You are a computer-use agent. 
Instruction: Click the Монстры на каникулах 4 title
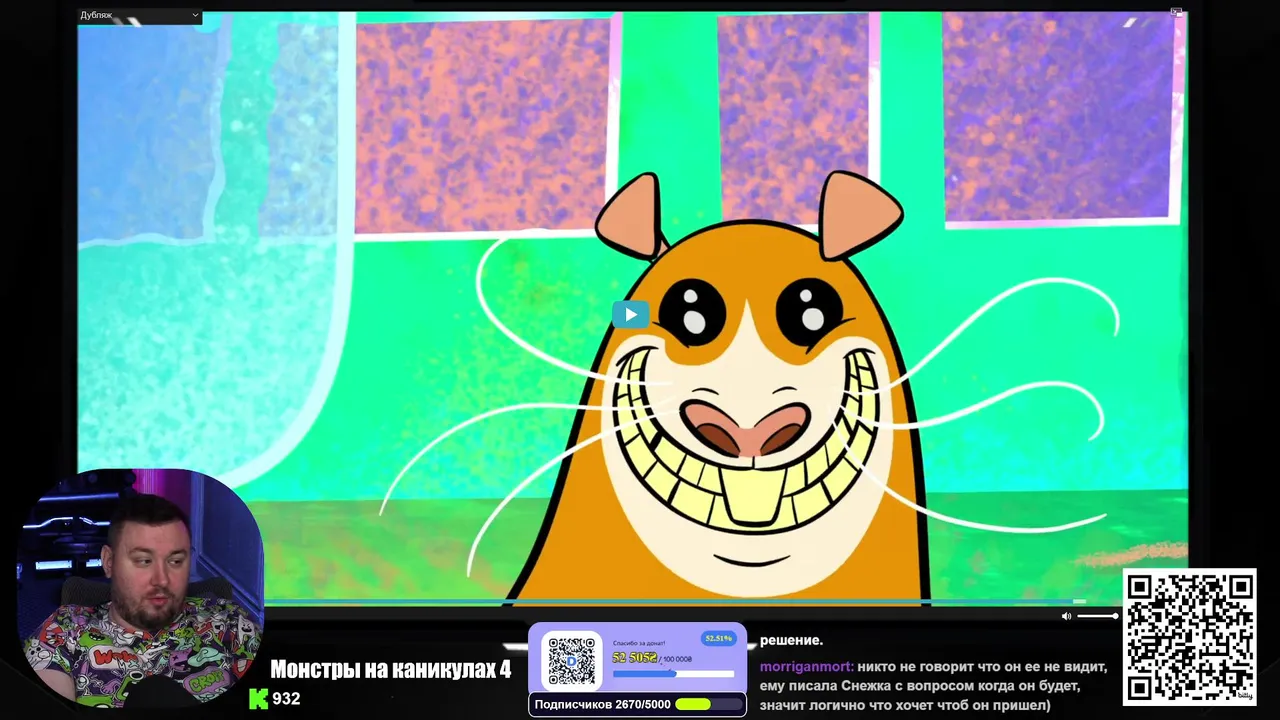[390, 669]
